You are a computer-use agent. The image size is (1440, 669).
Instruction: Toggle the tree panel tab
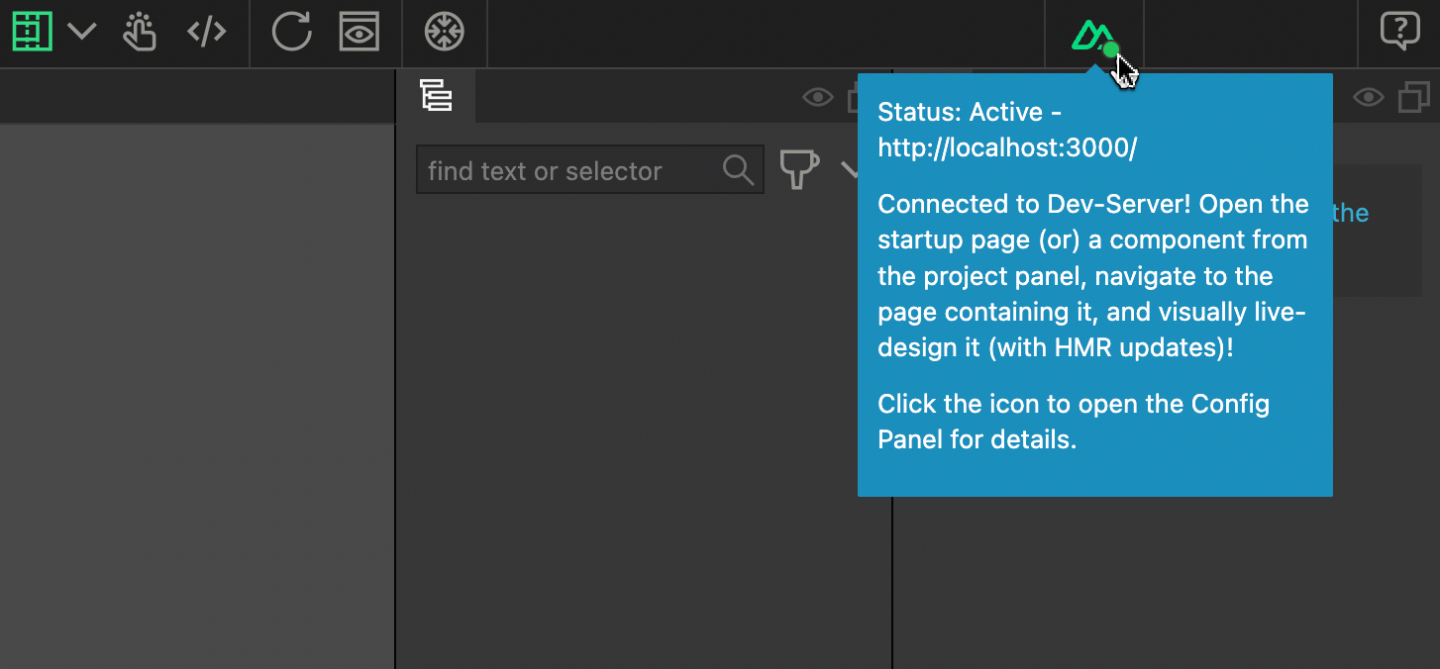point(436,96)
